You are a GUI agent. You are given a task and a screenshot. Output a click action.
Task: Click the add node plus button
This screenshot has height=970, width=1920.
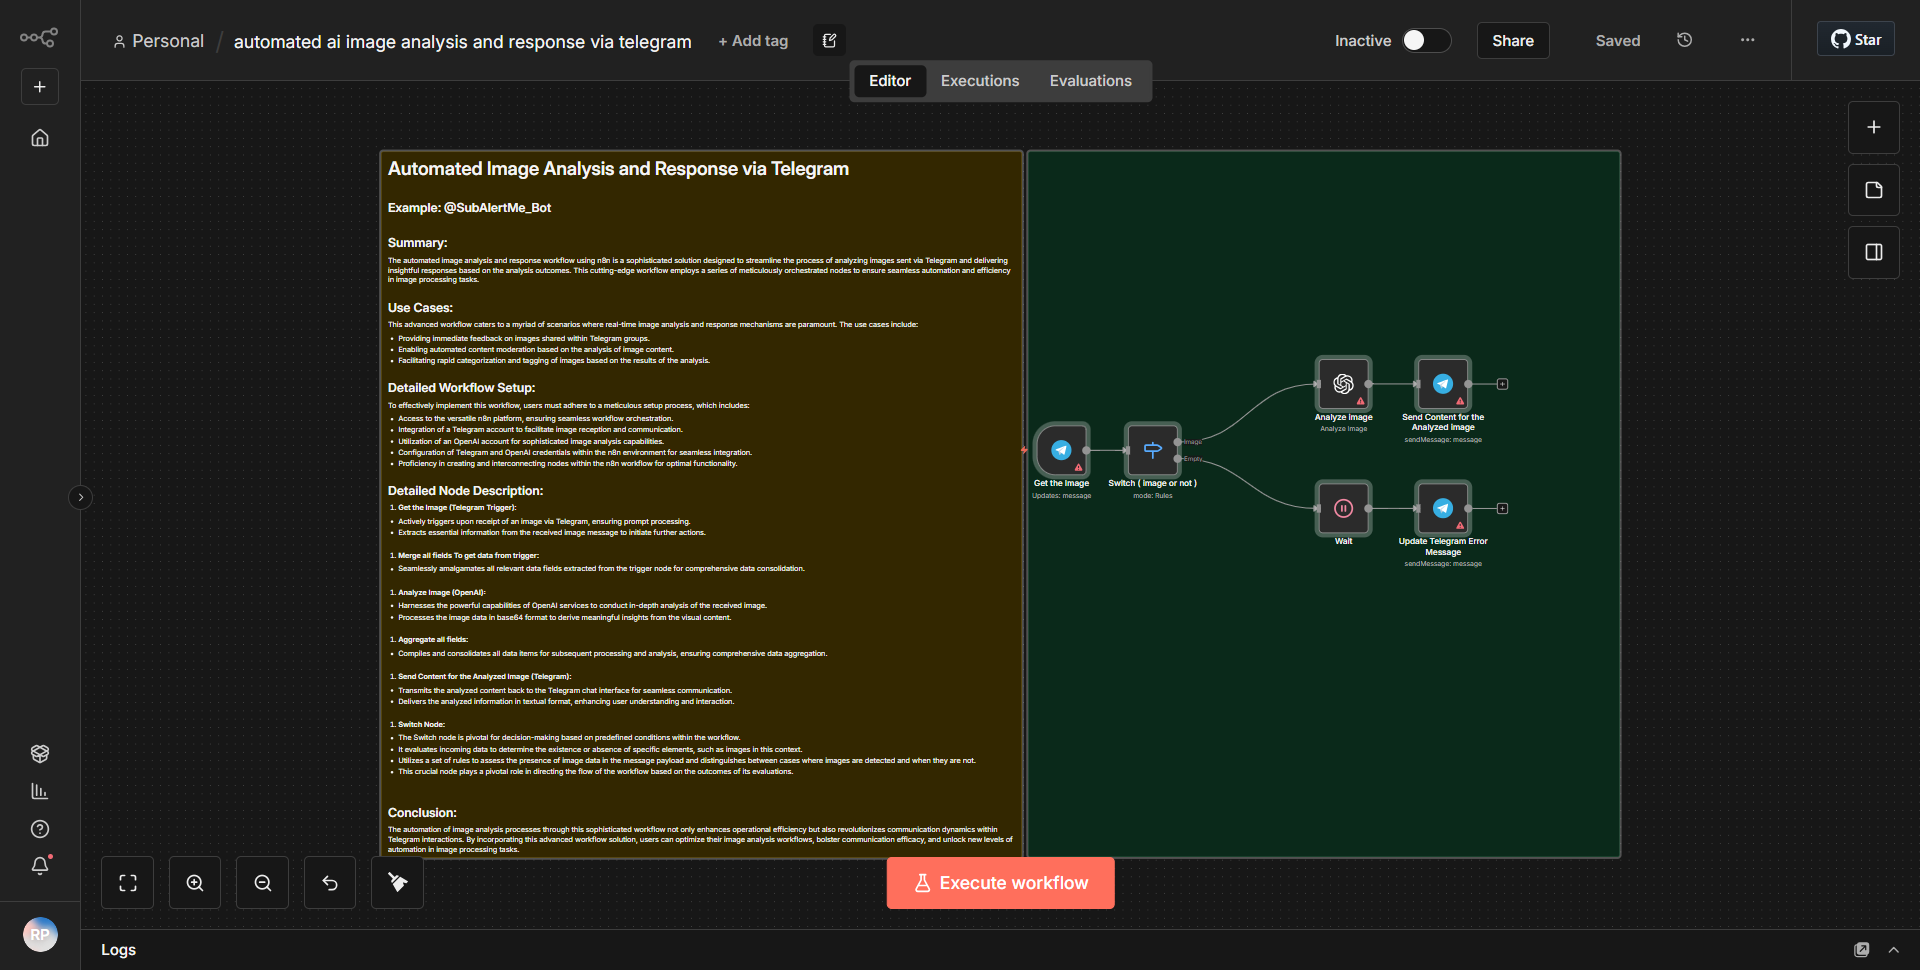pyautogui.click(x=1873, y=127)
